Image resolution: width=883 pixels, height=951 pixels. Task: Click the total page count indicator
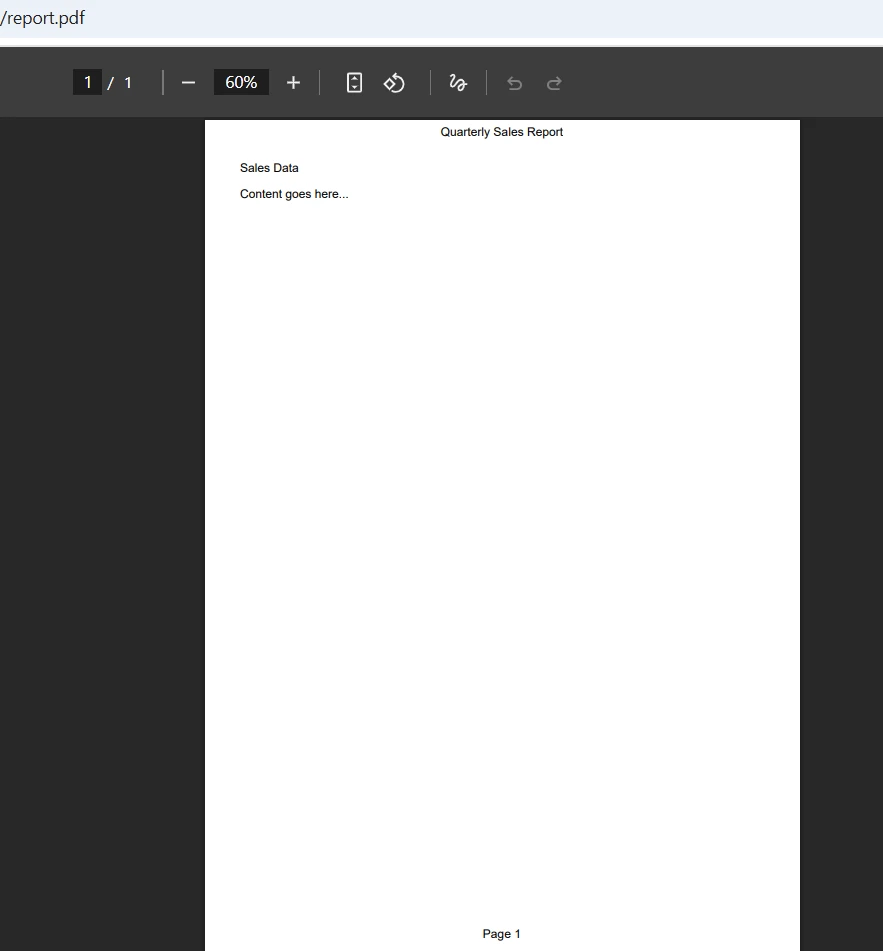(x=126, y=82)
